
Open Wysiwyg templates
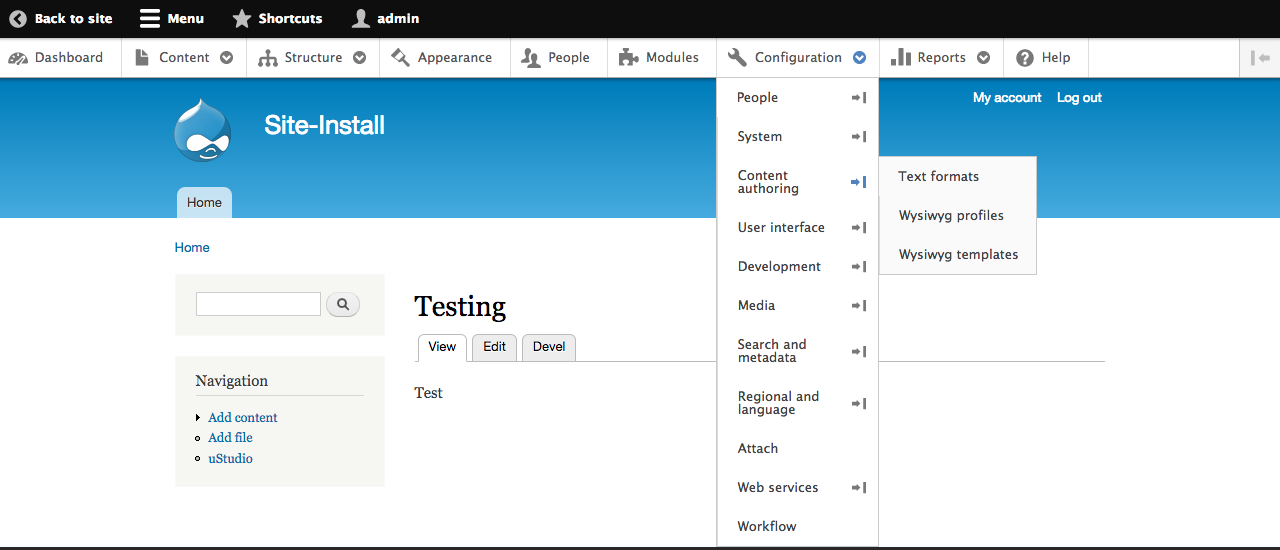958,254
